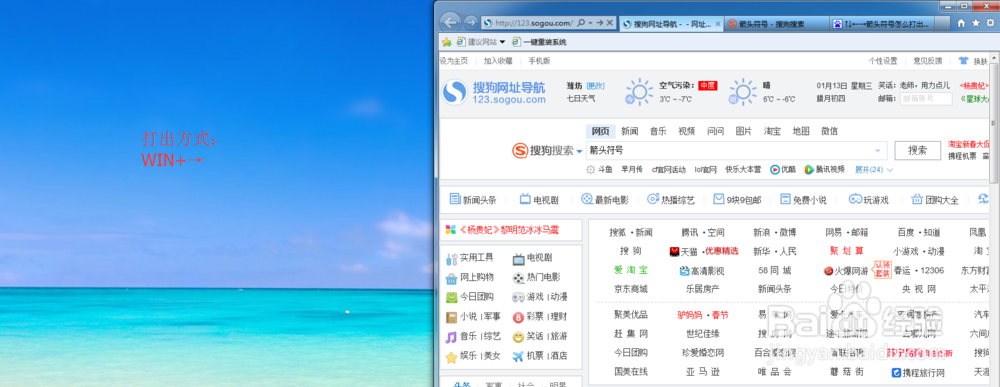This screenshot has width=1000, height=387.
Task: Select the 图片 search category tab
Action: pyautogui.click(x=744, y=131)
